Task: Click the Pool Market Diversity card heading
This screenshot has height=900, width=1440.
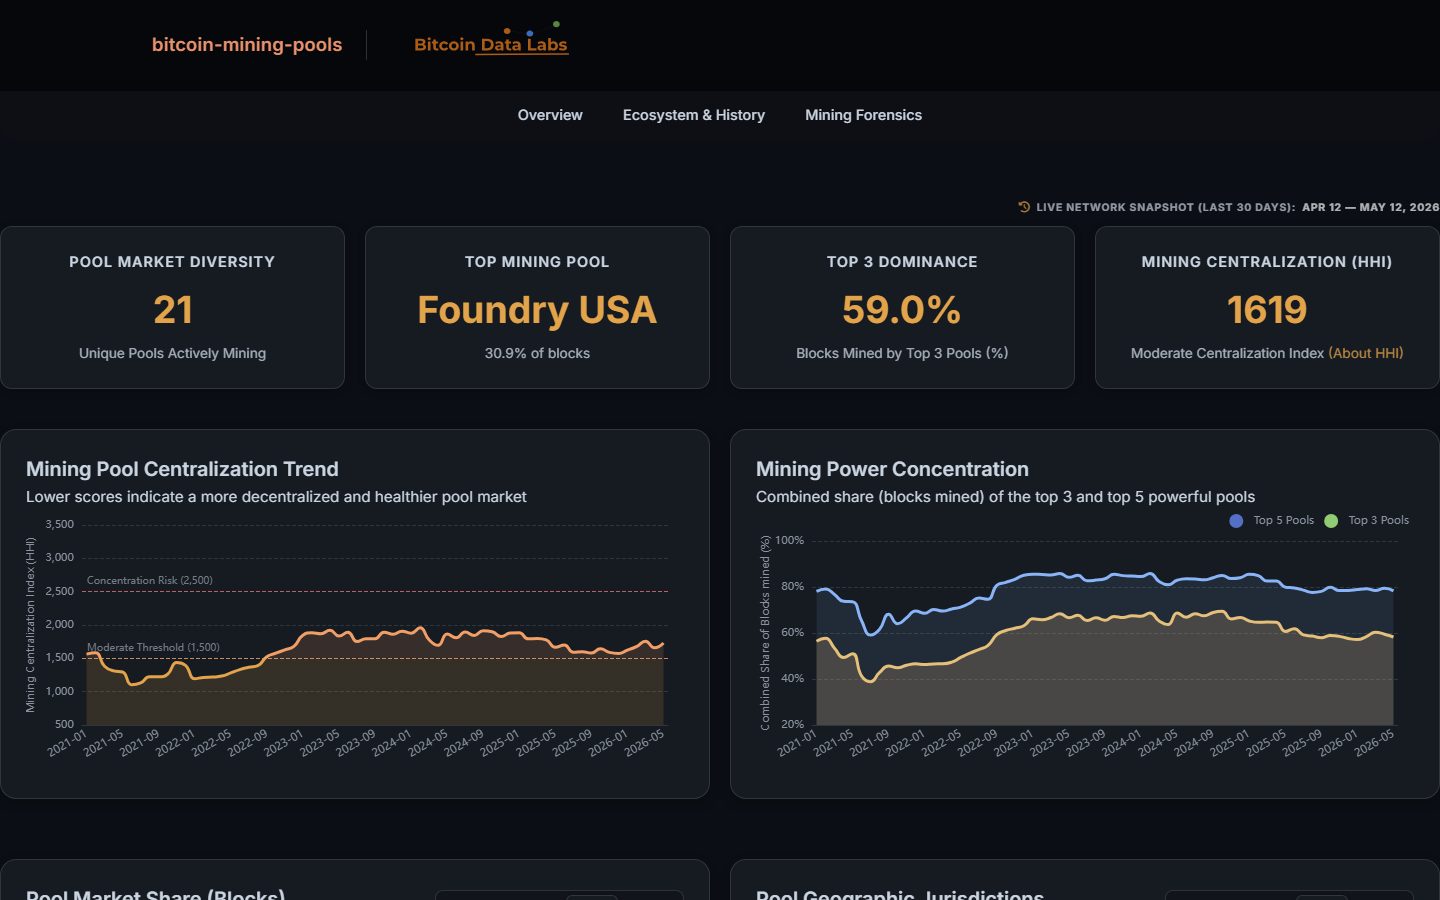Action: (172, 262)
